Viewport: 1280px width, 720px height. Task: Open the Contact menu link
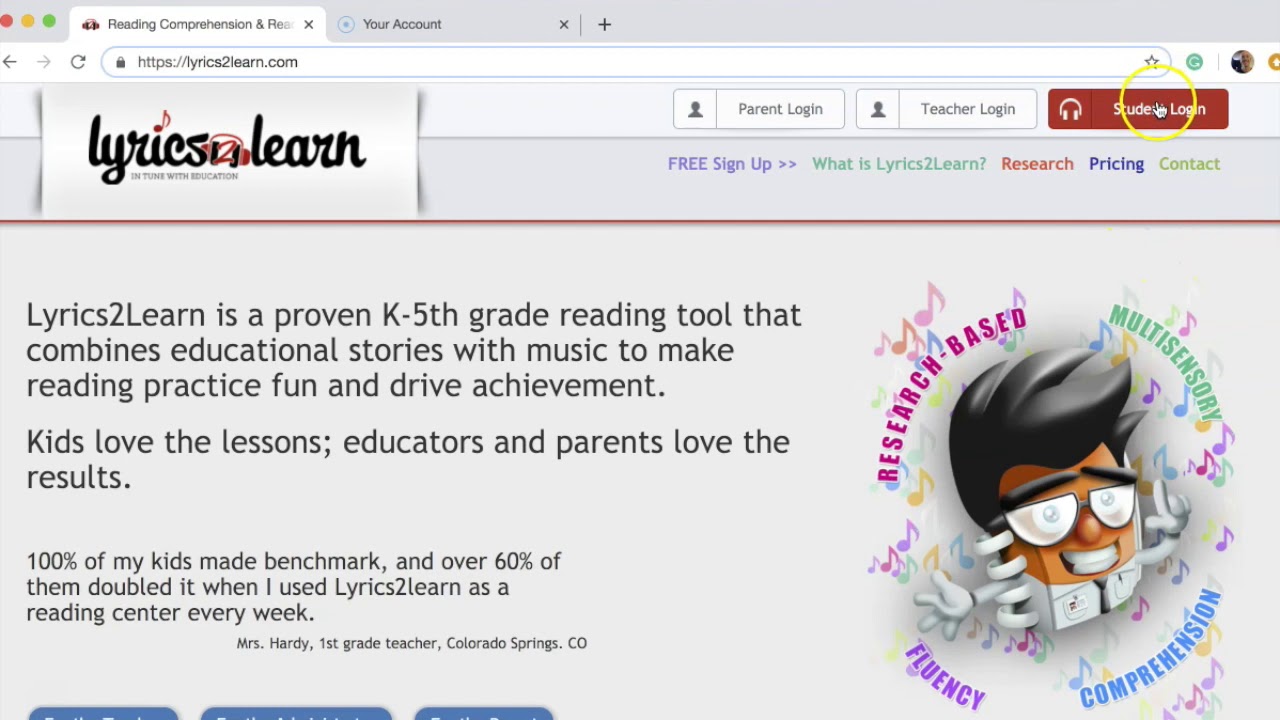click(x=1189, y=164)
